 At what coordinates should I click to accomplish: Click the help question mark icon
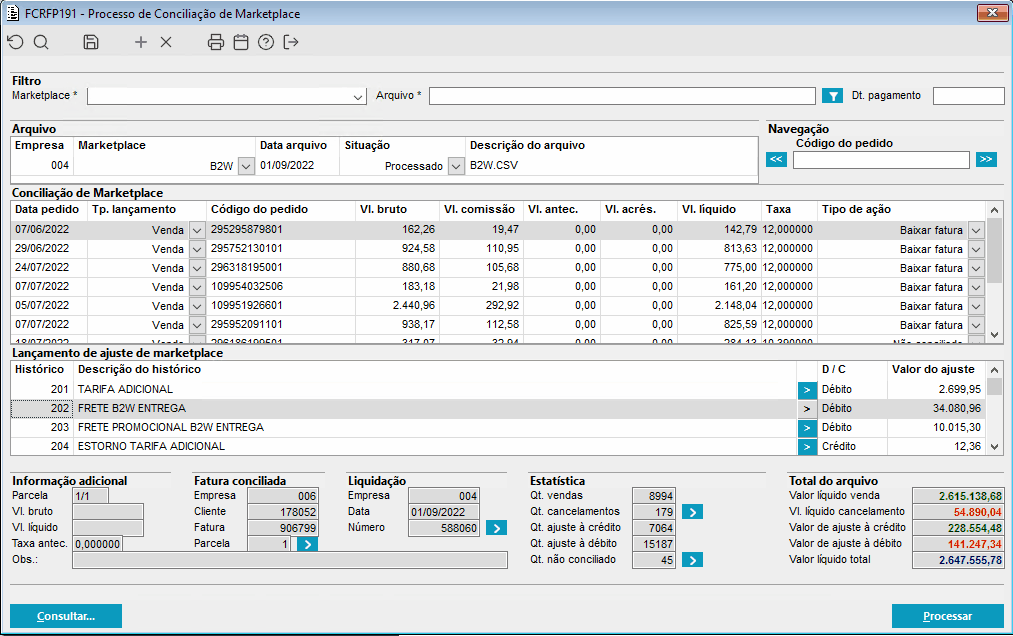tap(266, 42)
